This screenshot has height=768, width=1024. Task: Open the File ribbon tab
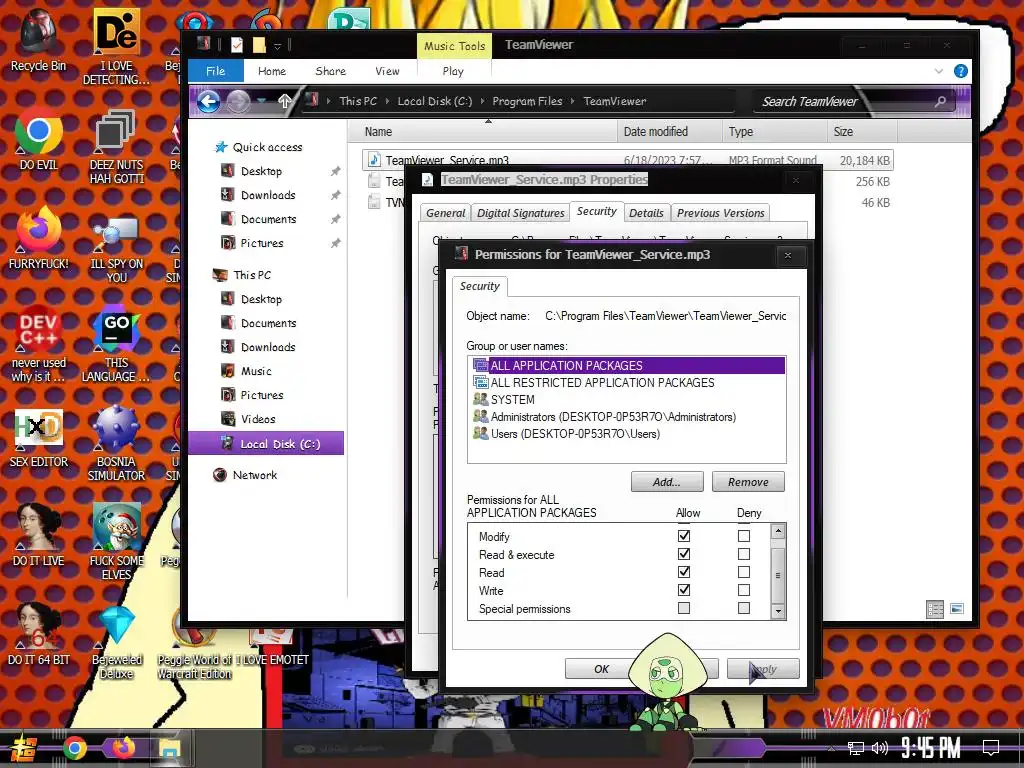(216, 71)
